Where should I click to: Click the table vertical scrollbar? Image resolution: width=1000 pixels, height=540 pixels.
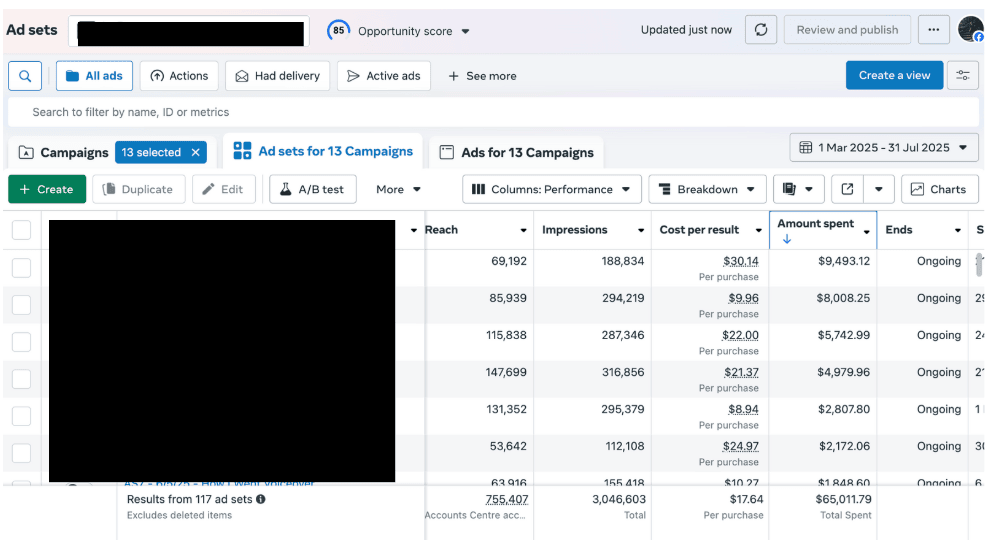coord(981,265)
